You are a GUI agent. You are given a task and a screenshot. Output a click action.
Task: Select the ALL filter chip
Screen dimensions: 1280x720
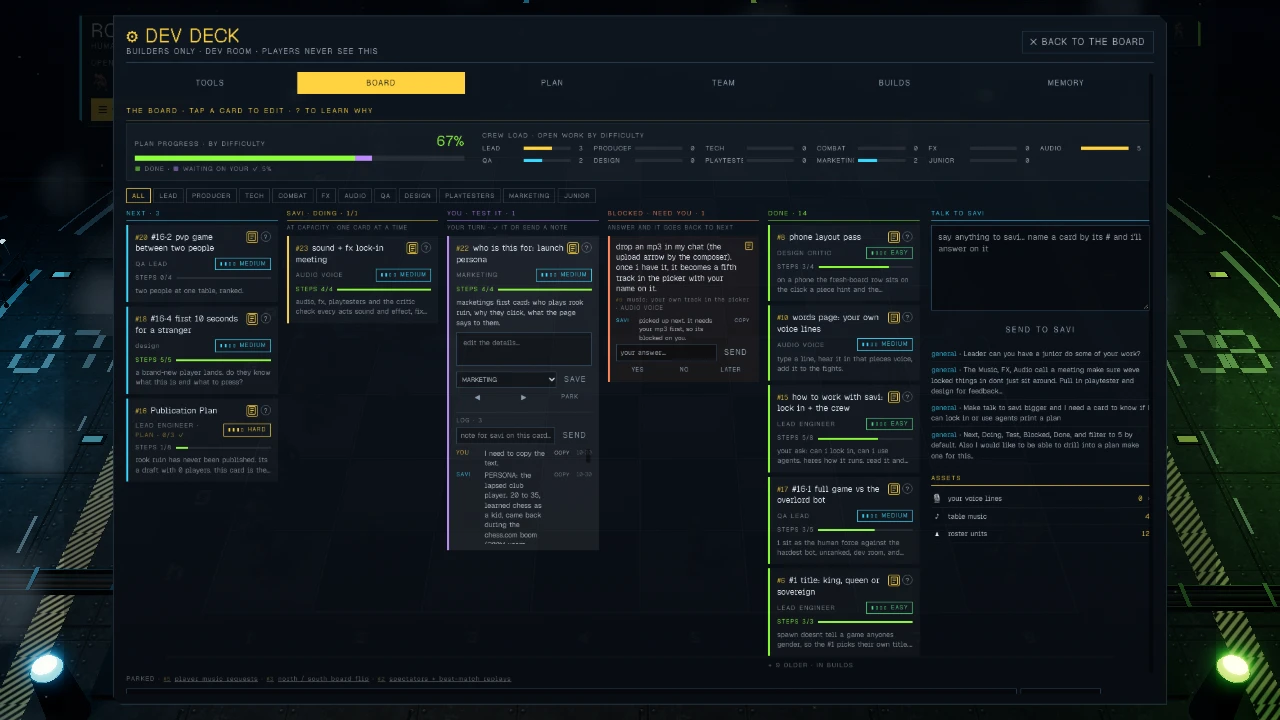[138, 196]
